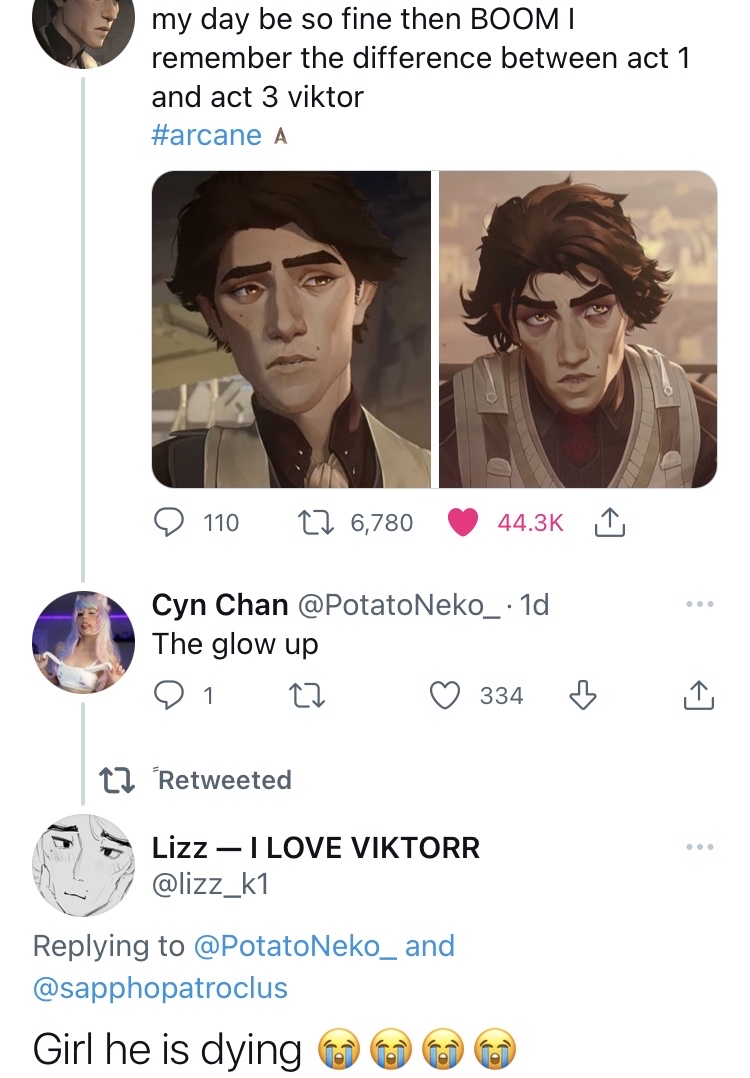Viewport: 750px width, 1078px height.
Task: Open Cyn Chan's profile picture
Action: (82, 641)
